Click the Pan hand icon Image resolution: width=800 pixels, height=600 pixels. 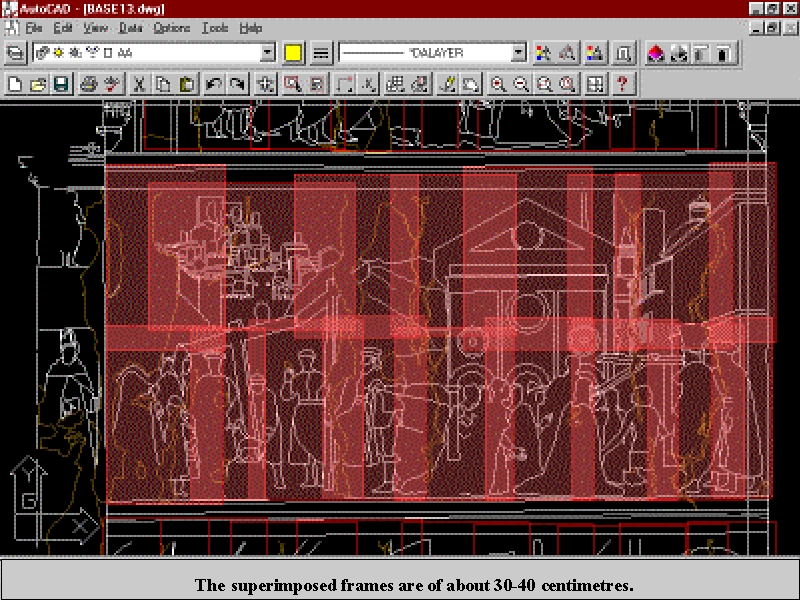tap(470, 84)
